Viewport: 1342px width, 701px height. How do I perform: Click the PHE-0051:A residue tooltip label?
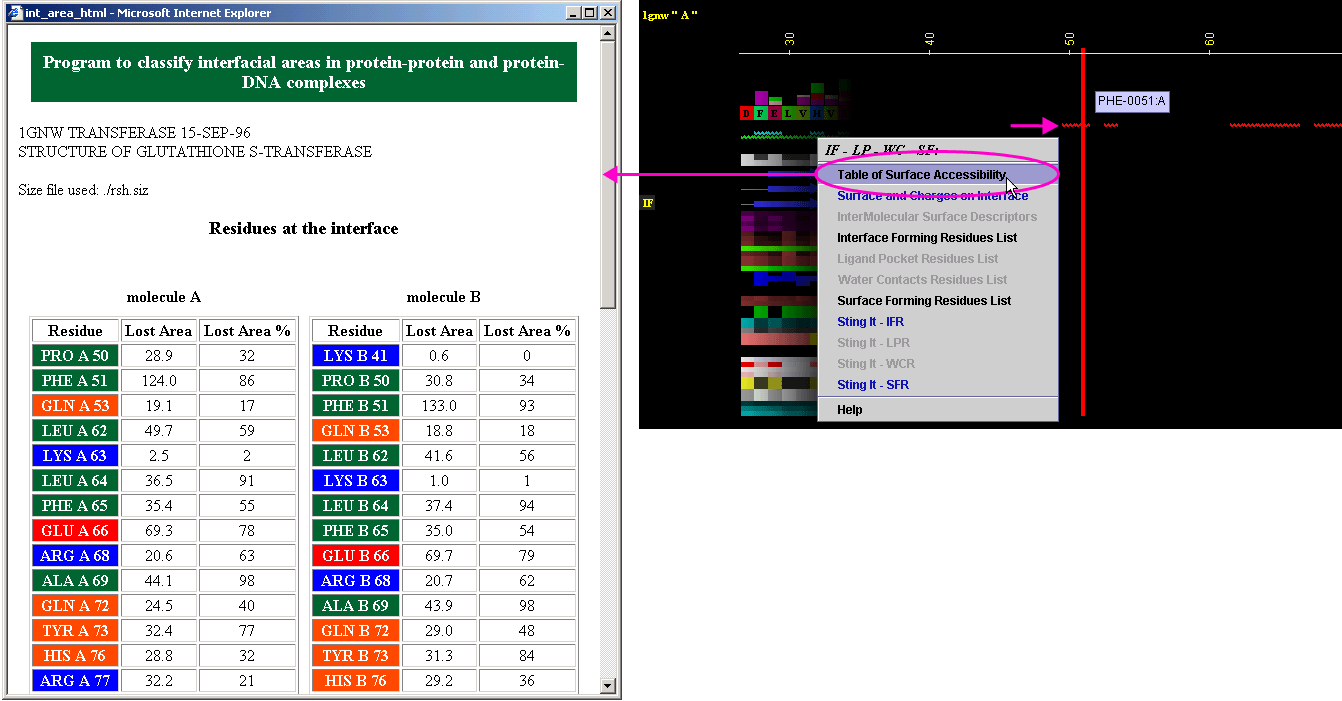(x=1132, y=101)
